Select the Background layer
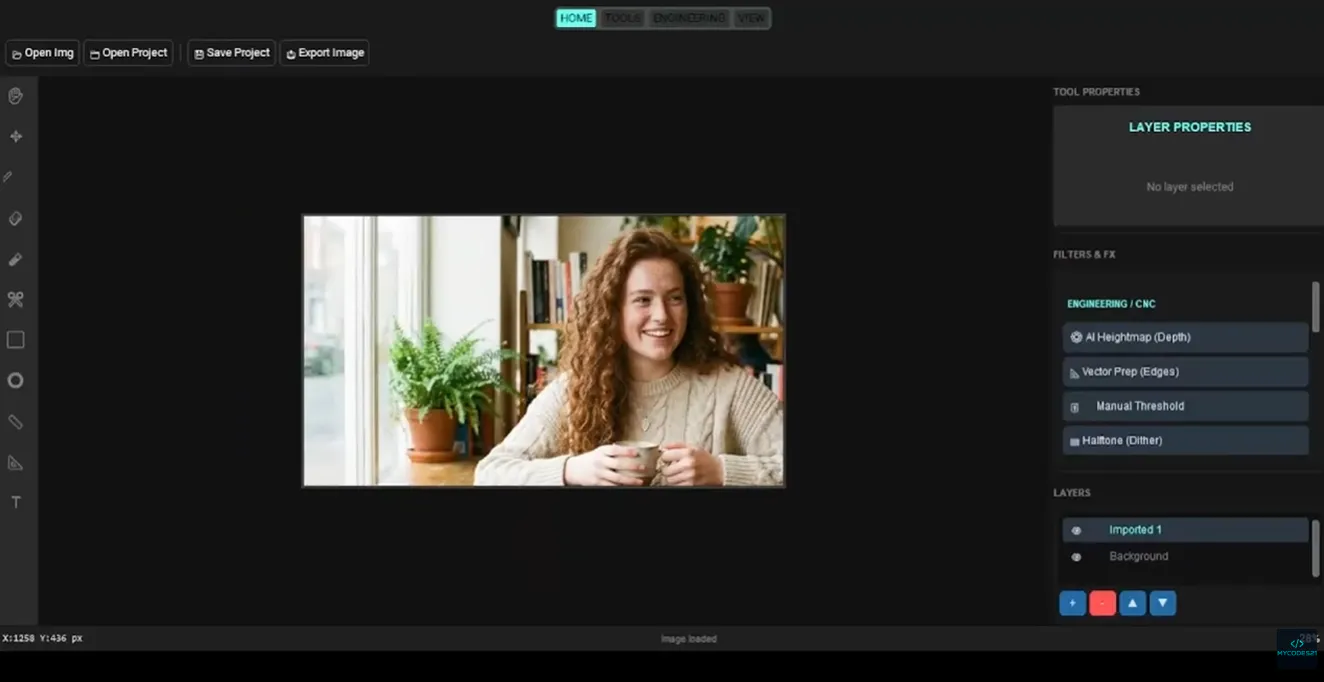The image size is (1324, 682). tap(1185, 557)
